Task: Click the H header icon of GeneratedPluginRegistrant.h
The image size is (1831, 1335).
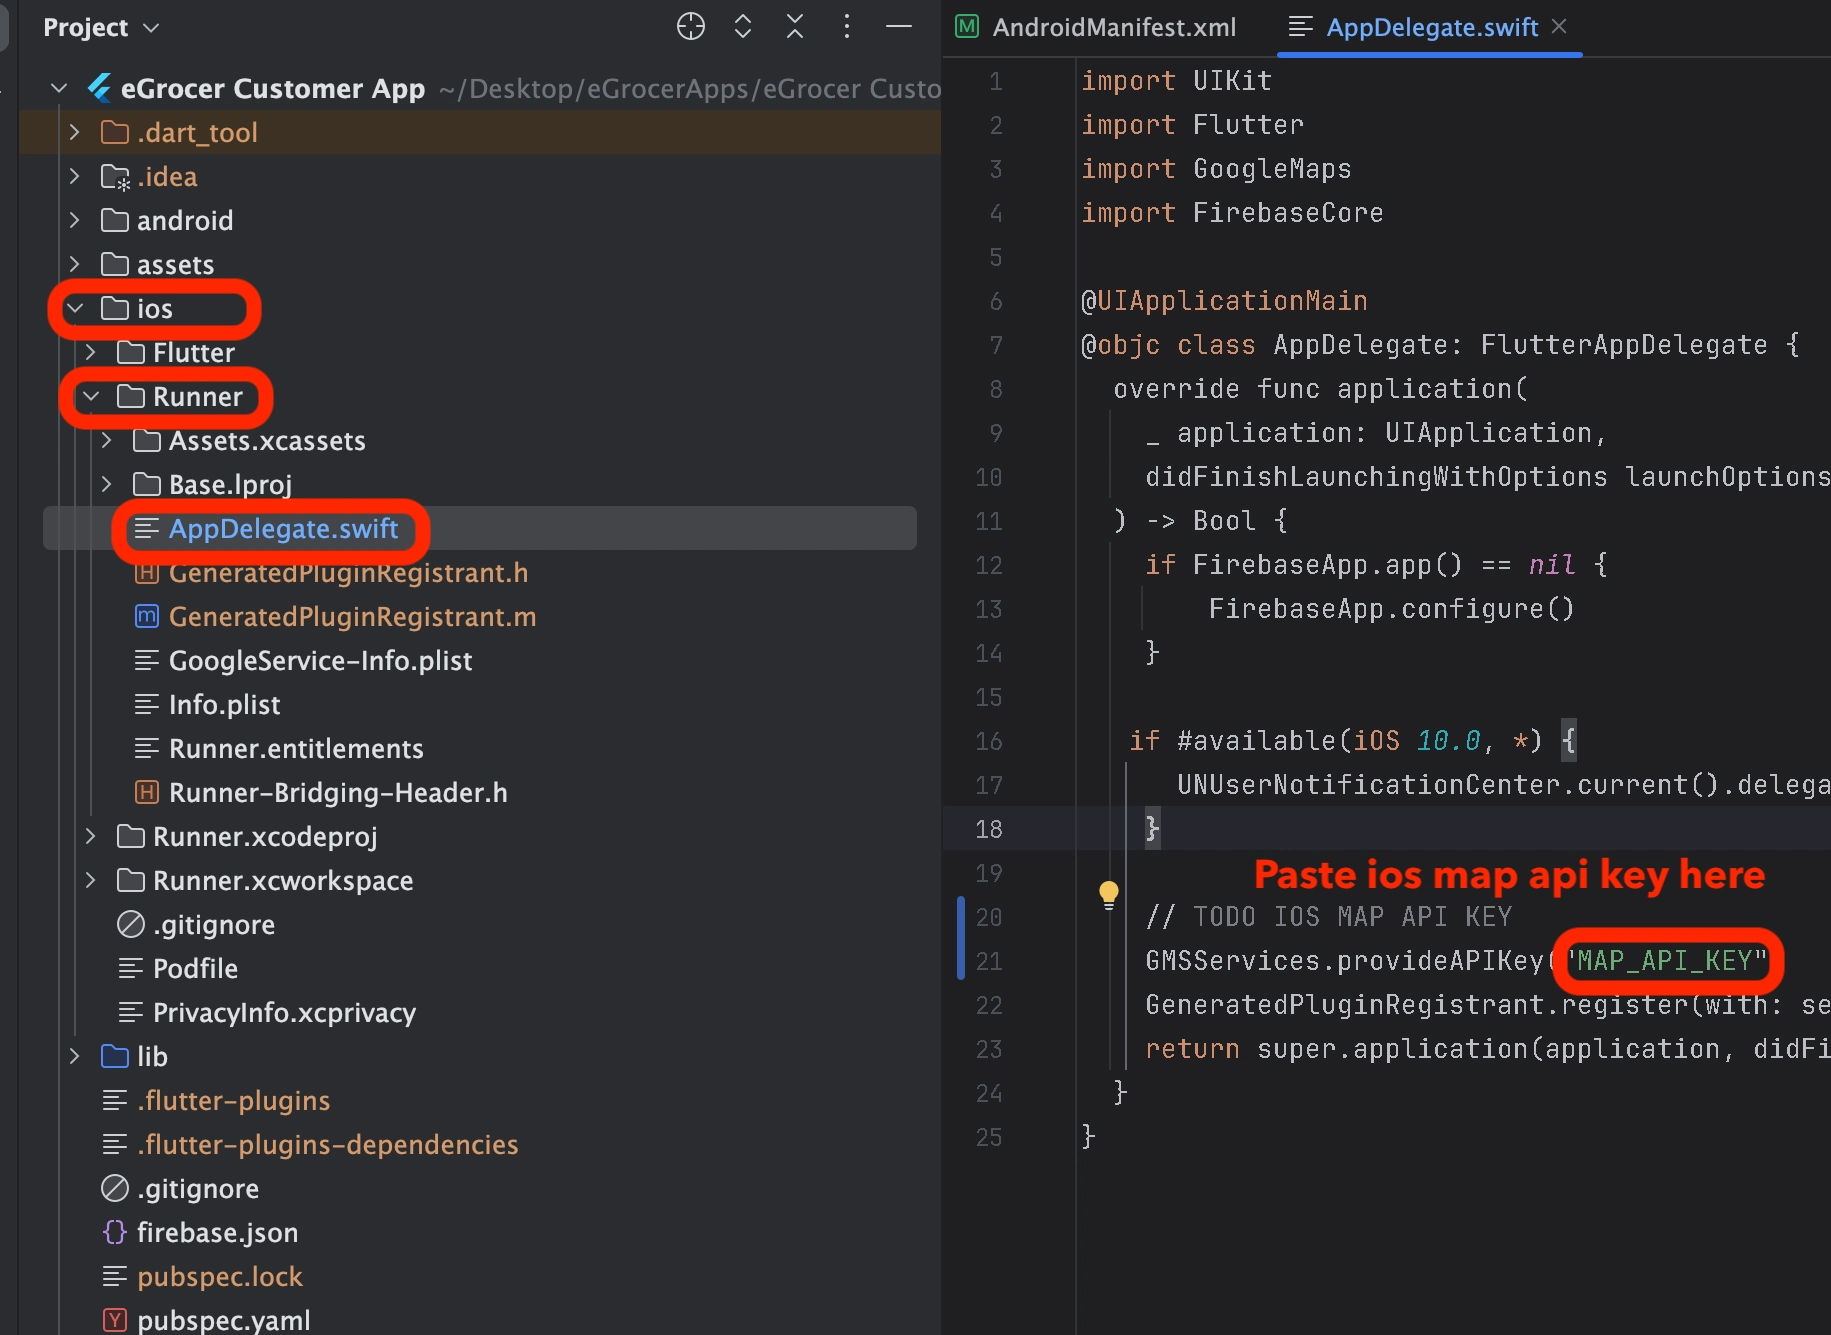Action: (147, 573)
